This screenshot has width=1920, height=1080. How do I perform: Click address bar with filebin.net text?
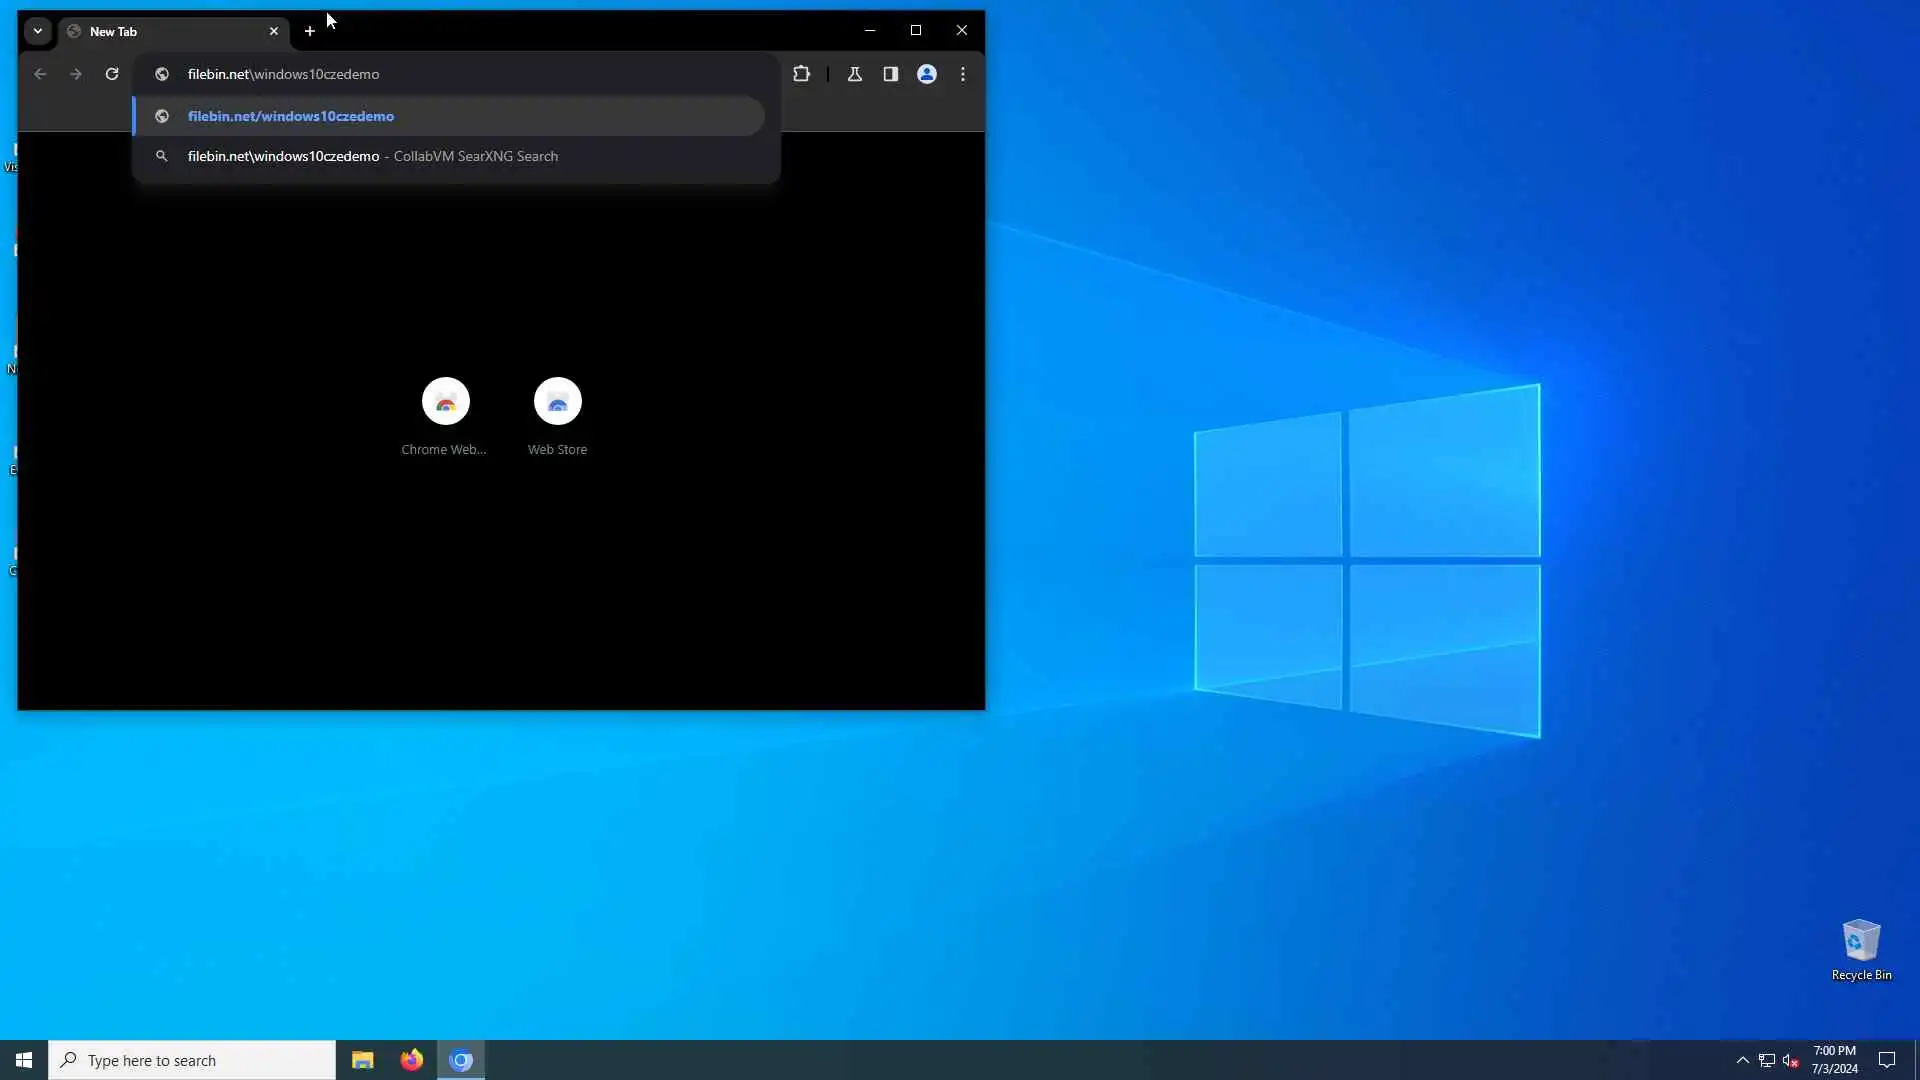(450, 74)
